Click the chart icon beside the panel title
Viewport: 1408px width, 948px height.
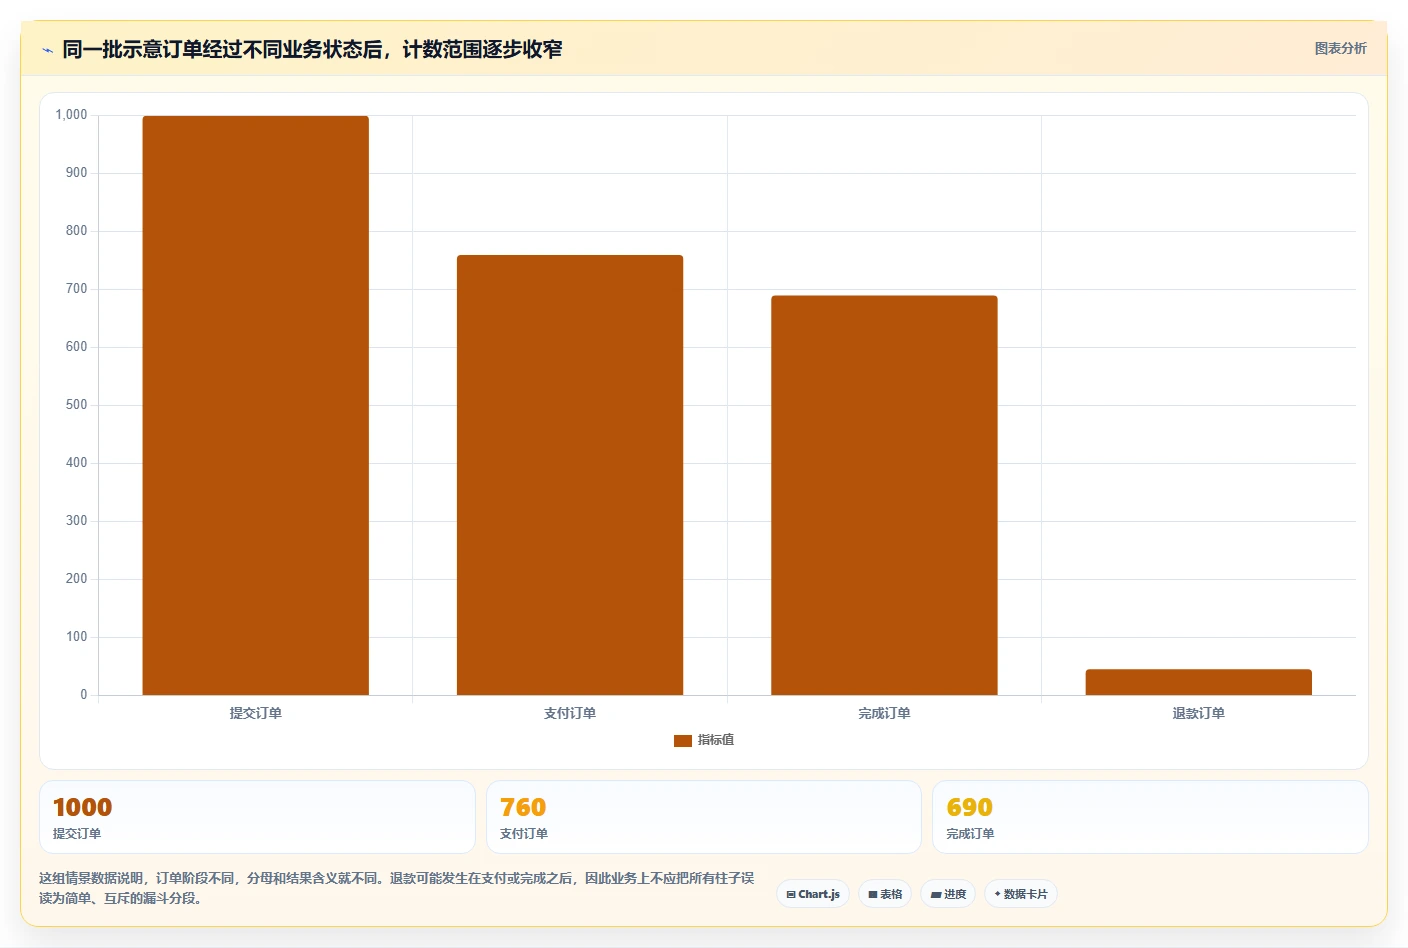(47, 50)
